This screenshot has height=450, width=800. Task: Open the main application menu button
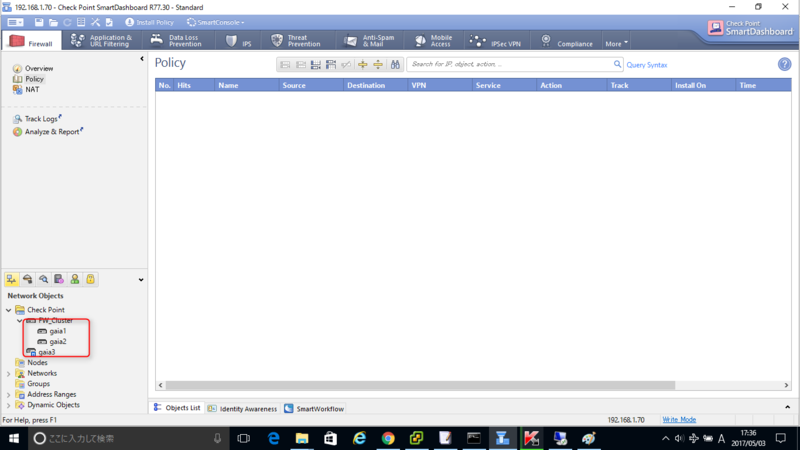(15, 22)
